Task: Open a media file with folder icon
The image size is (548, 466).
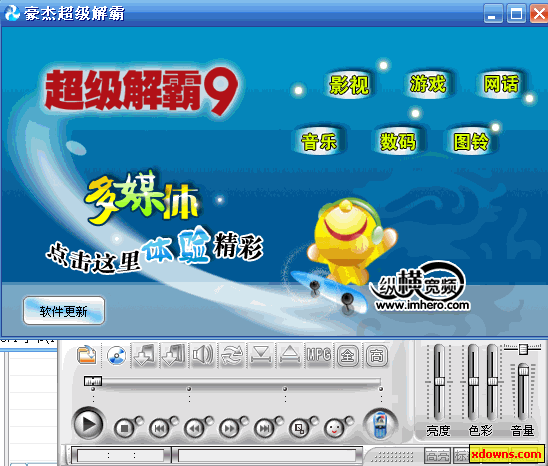Action: click(87, 356)
